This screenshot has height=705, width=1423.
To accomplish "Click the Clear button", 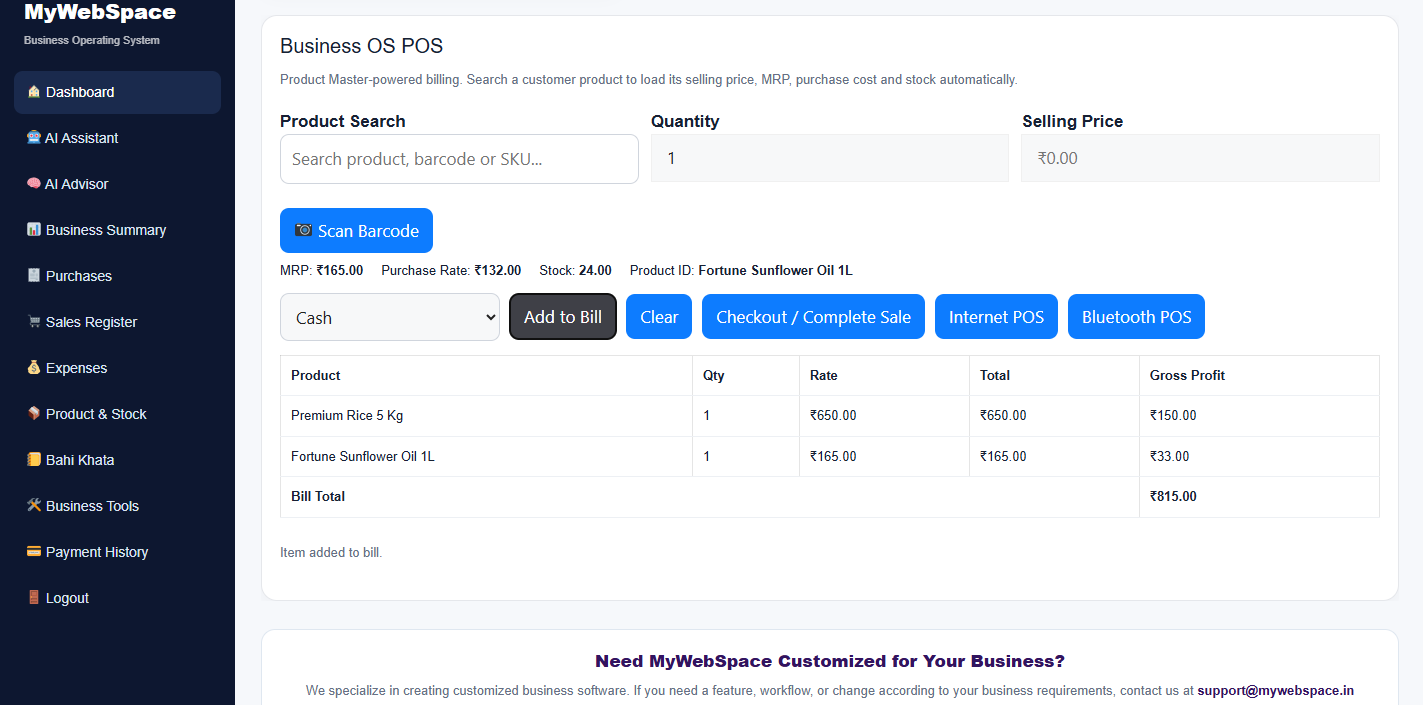I will (659, 317).
